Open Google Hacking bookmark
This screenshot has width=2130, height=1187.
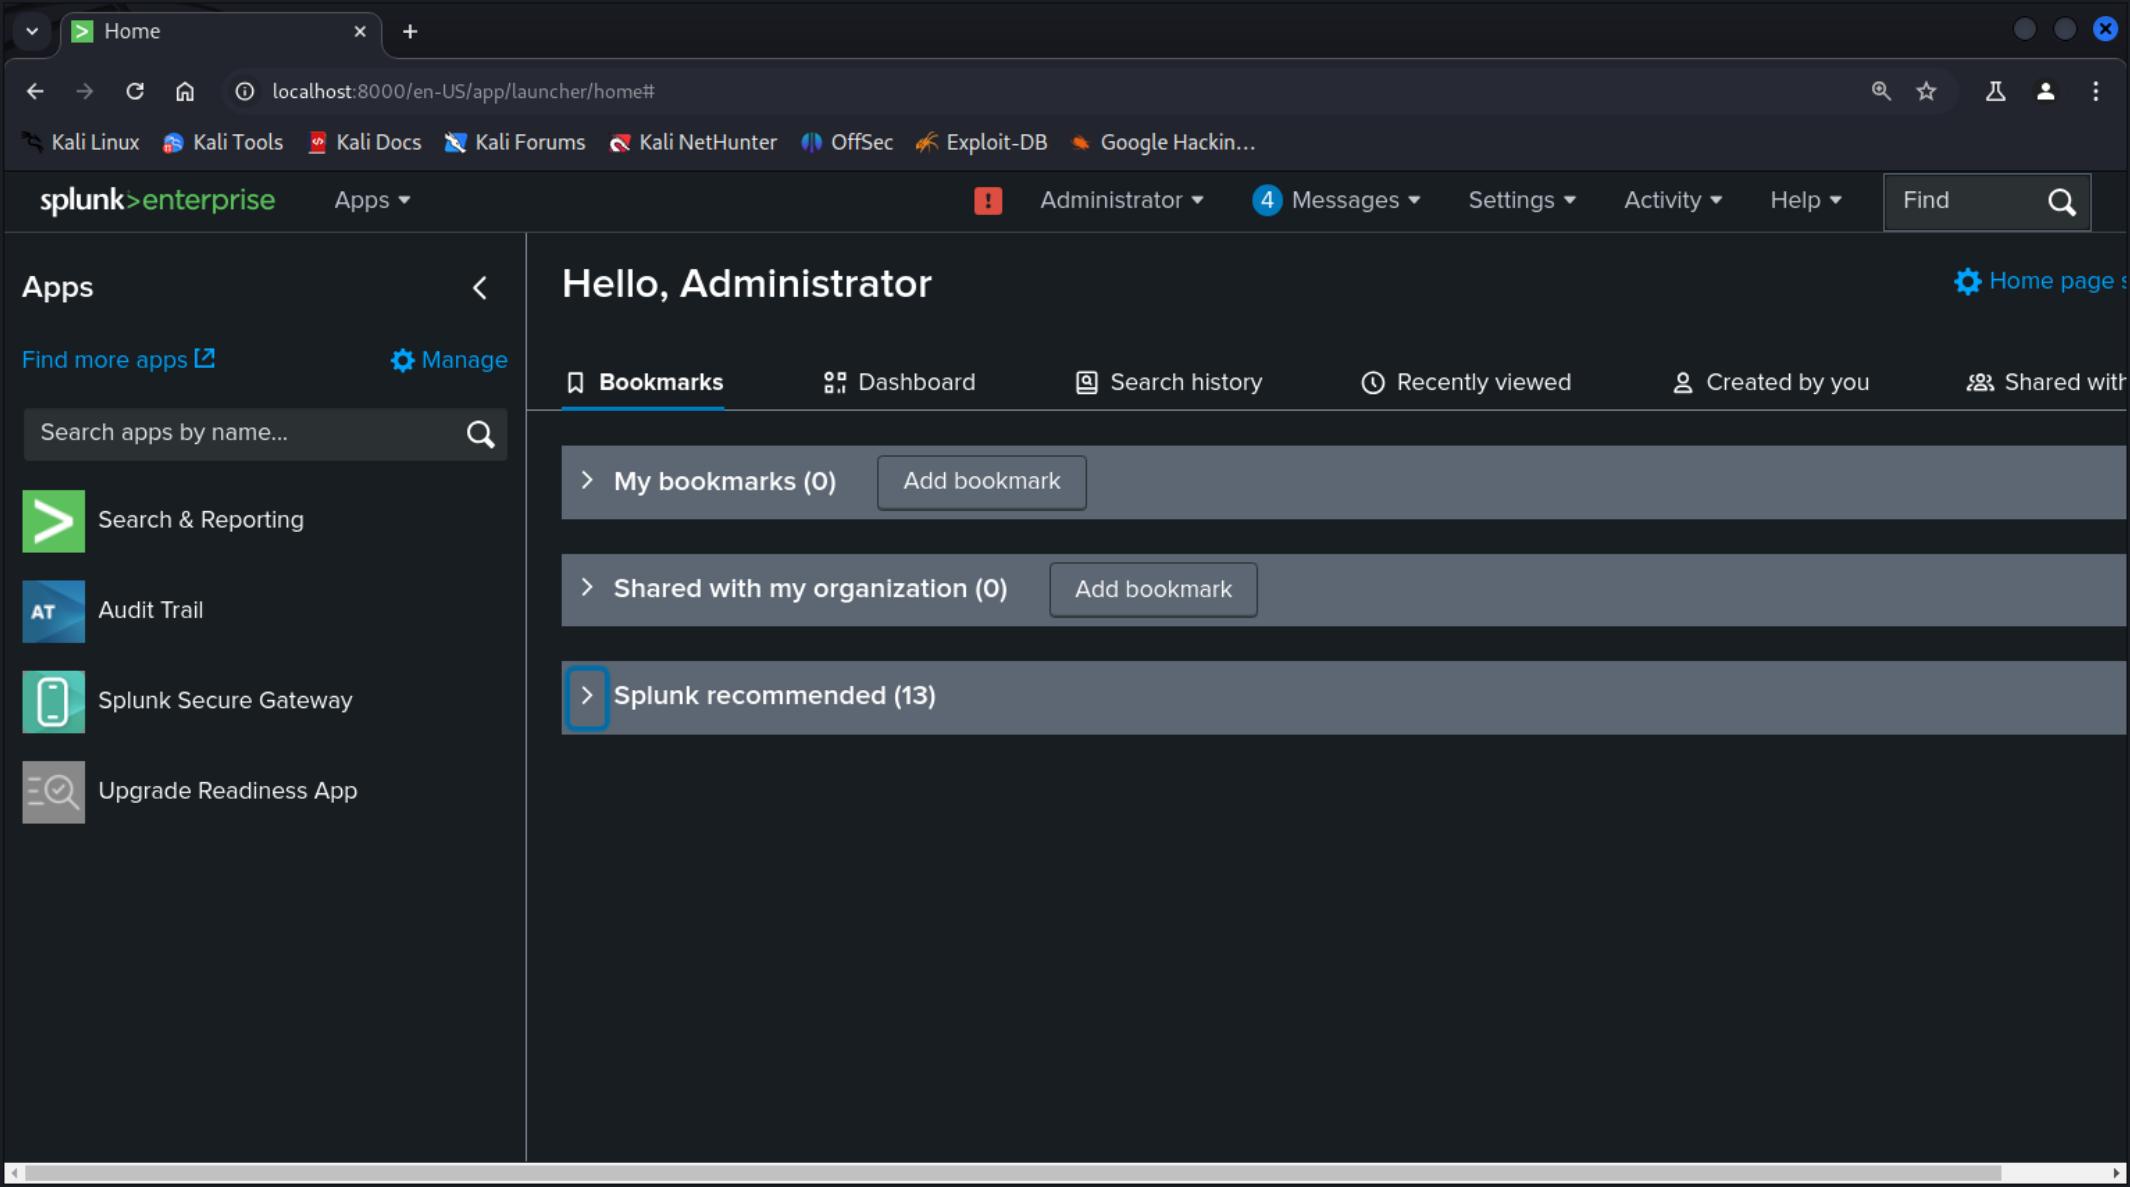[x=1163, y=142]
